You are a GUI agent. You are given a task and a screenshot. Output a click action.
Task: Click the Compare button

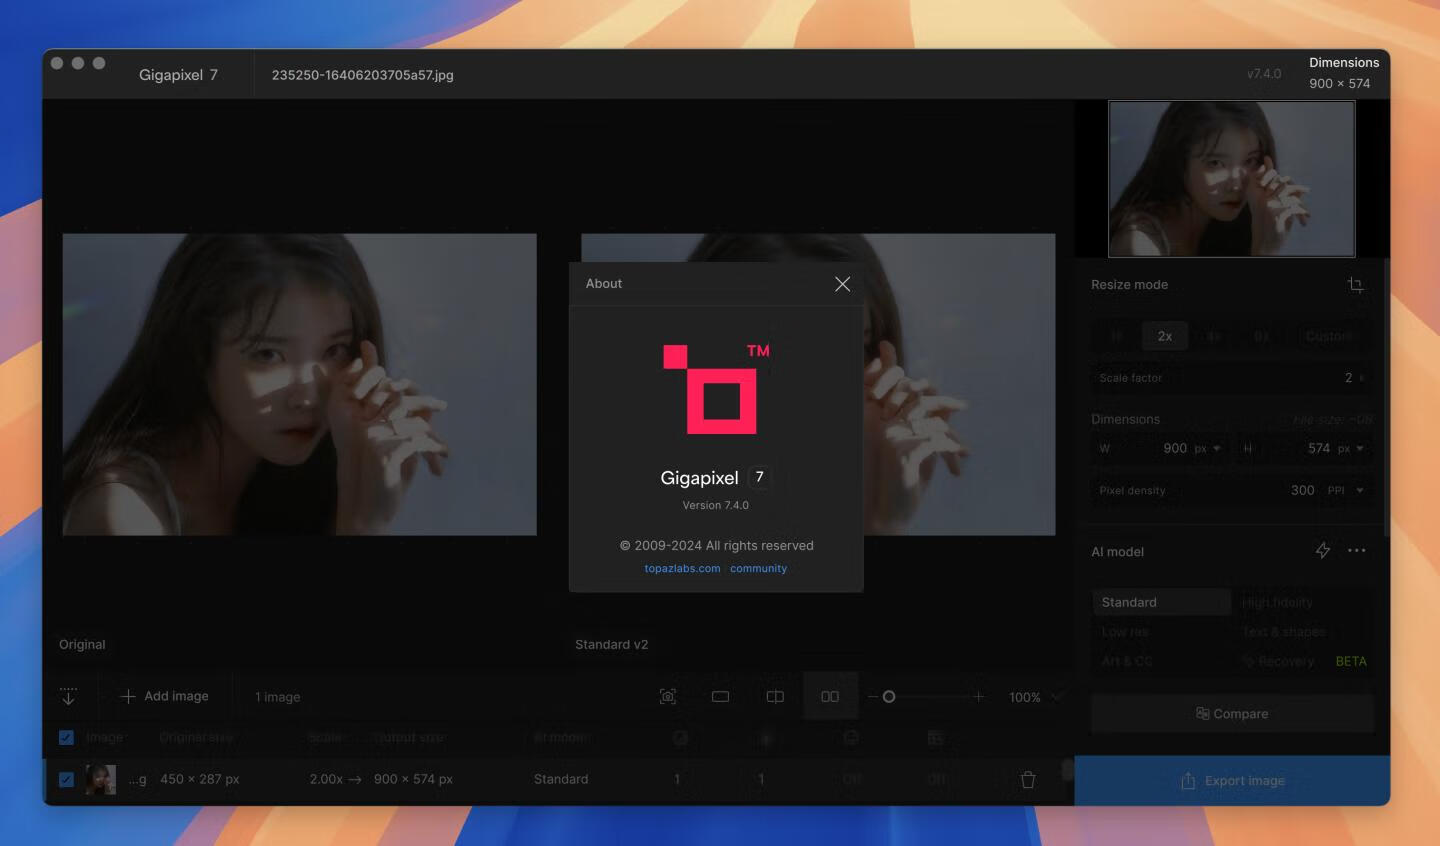[1232, 714]
